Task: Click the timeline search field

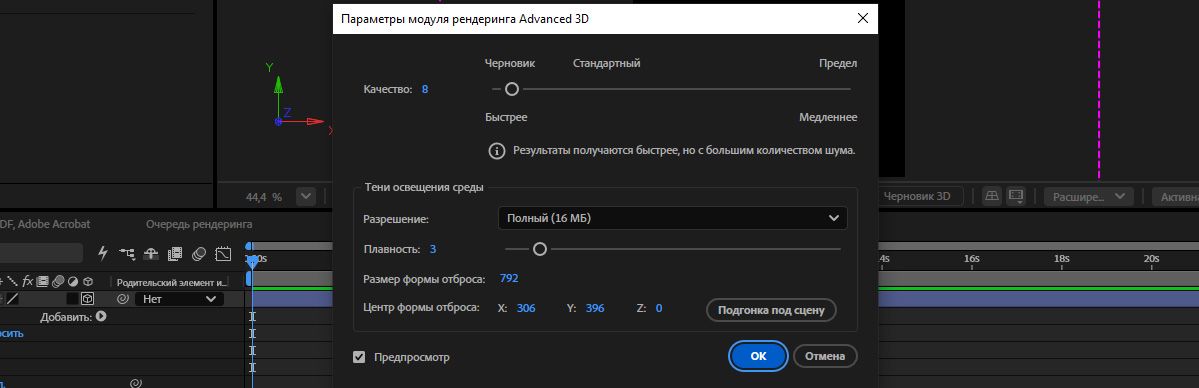Action: (41, 253)
